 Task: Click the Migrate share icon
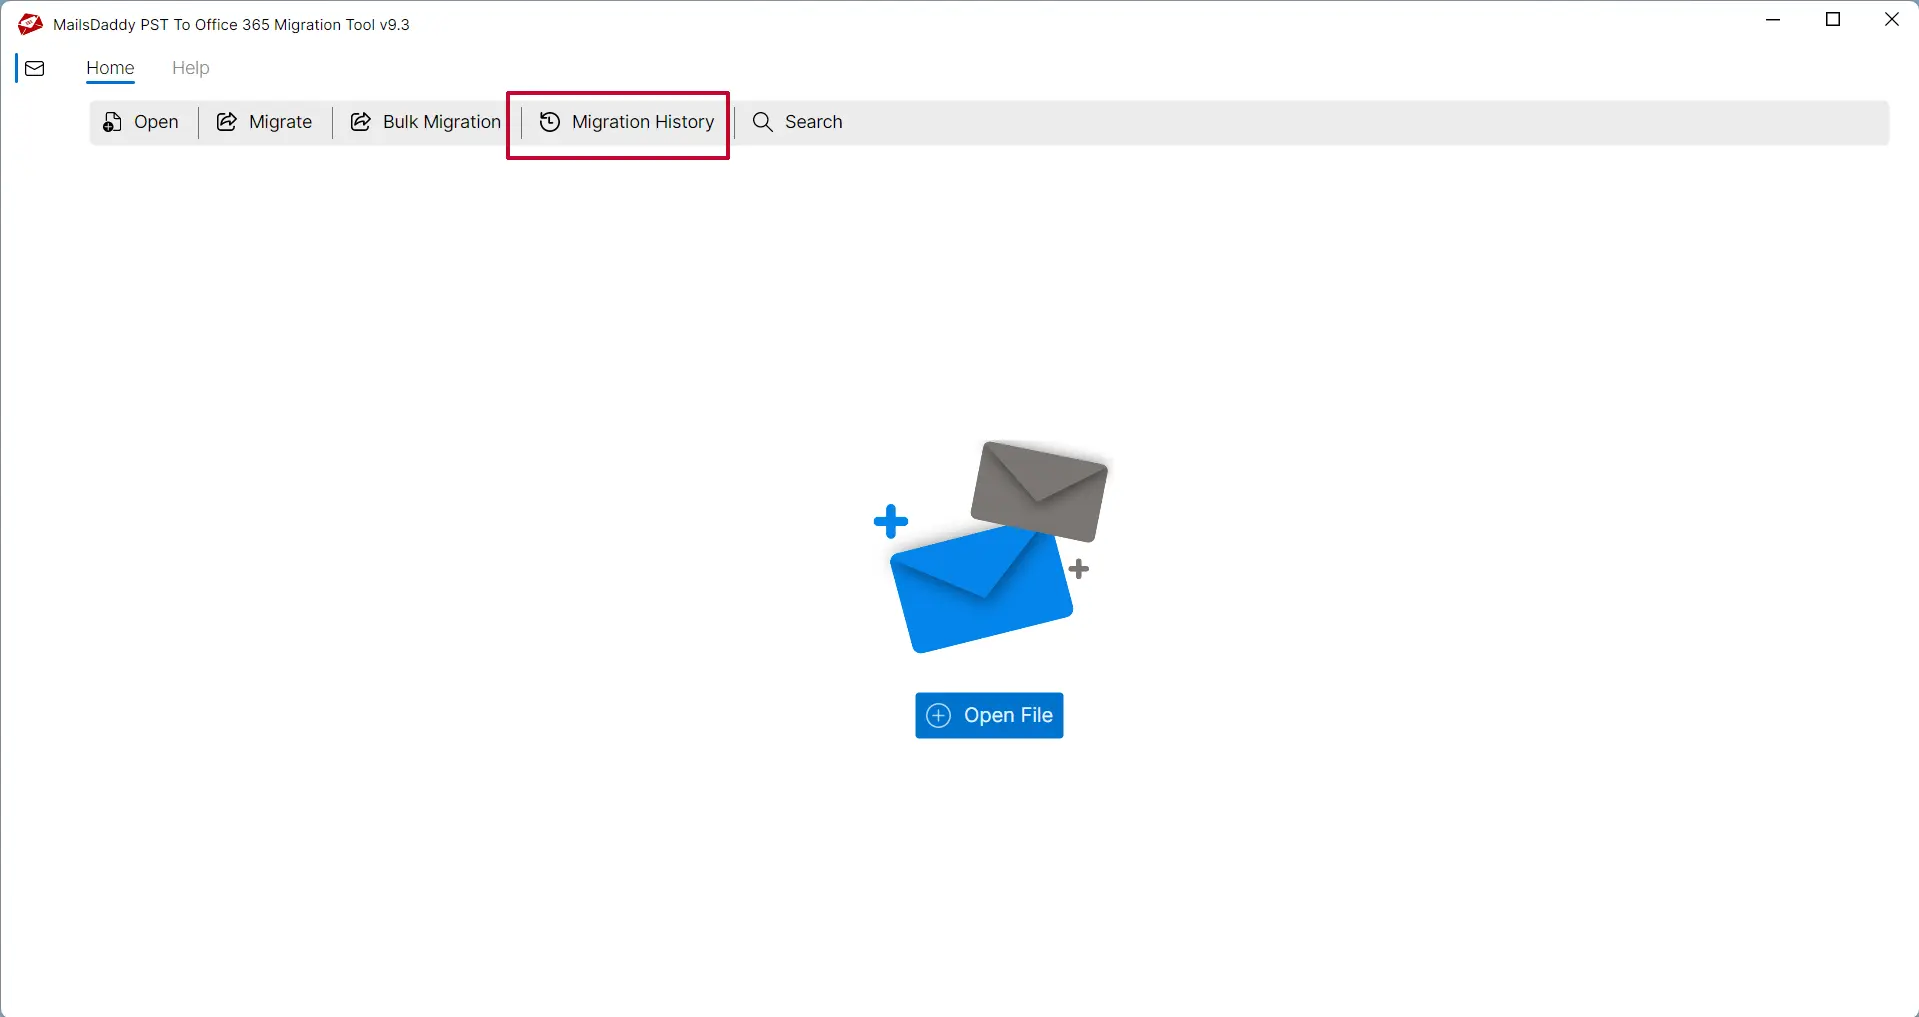point(227,121)
